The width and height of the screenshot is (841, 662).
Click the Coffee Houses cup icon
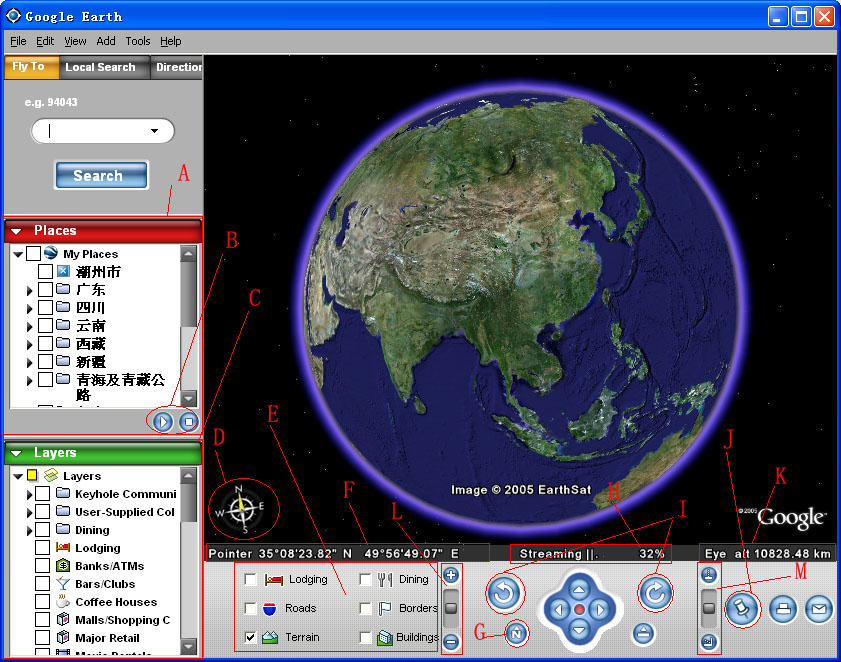[63, 601]
